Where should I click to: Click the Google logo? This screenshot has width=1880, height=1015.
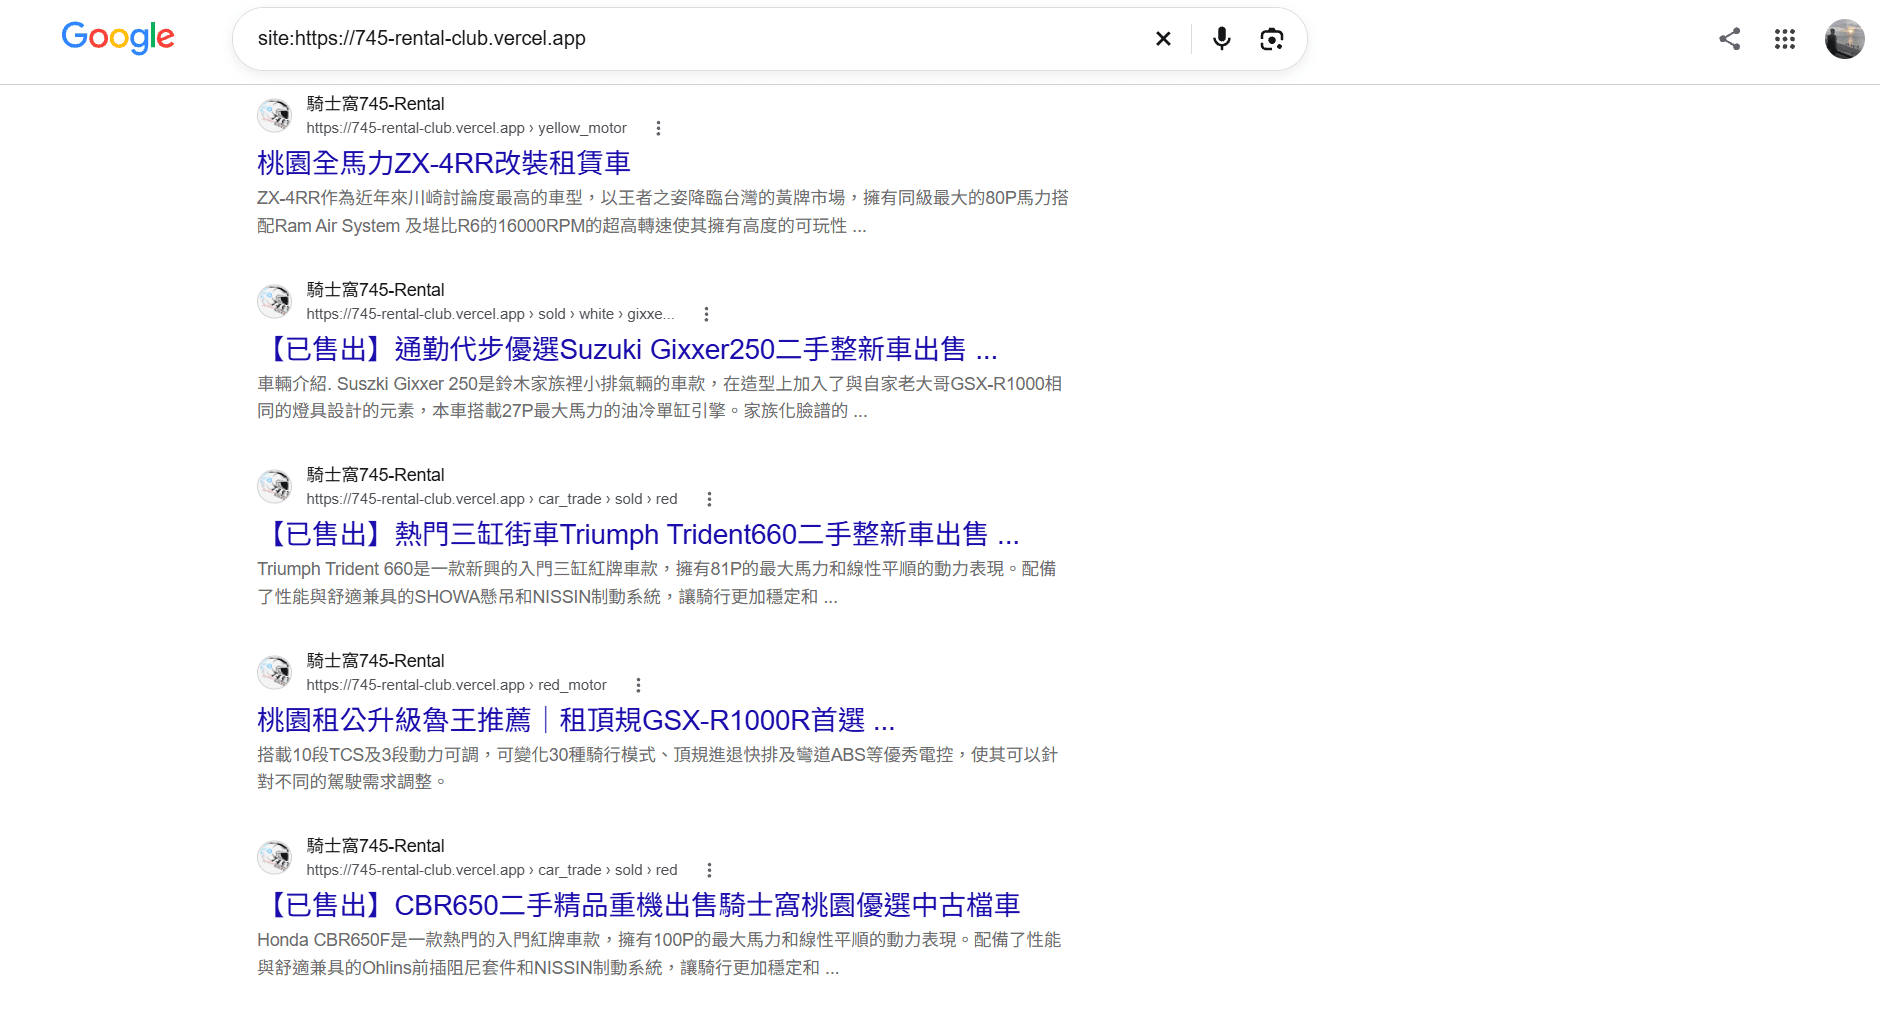pyautogui.click(x=118, y=38)
